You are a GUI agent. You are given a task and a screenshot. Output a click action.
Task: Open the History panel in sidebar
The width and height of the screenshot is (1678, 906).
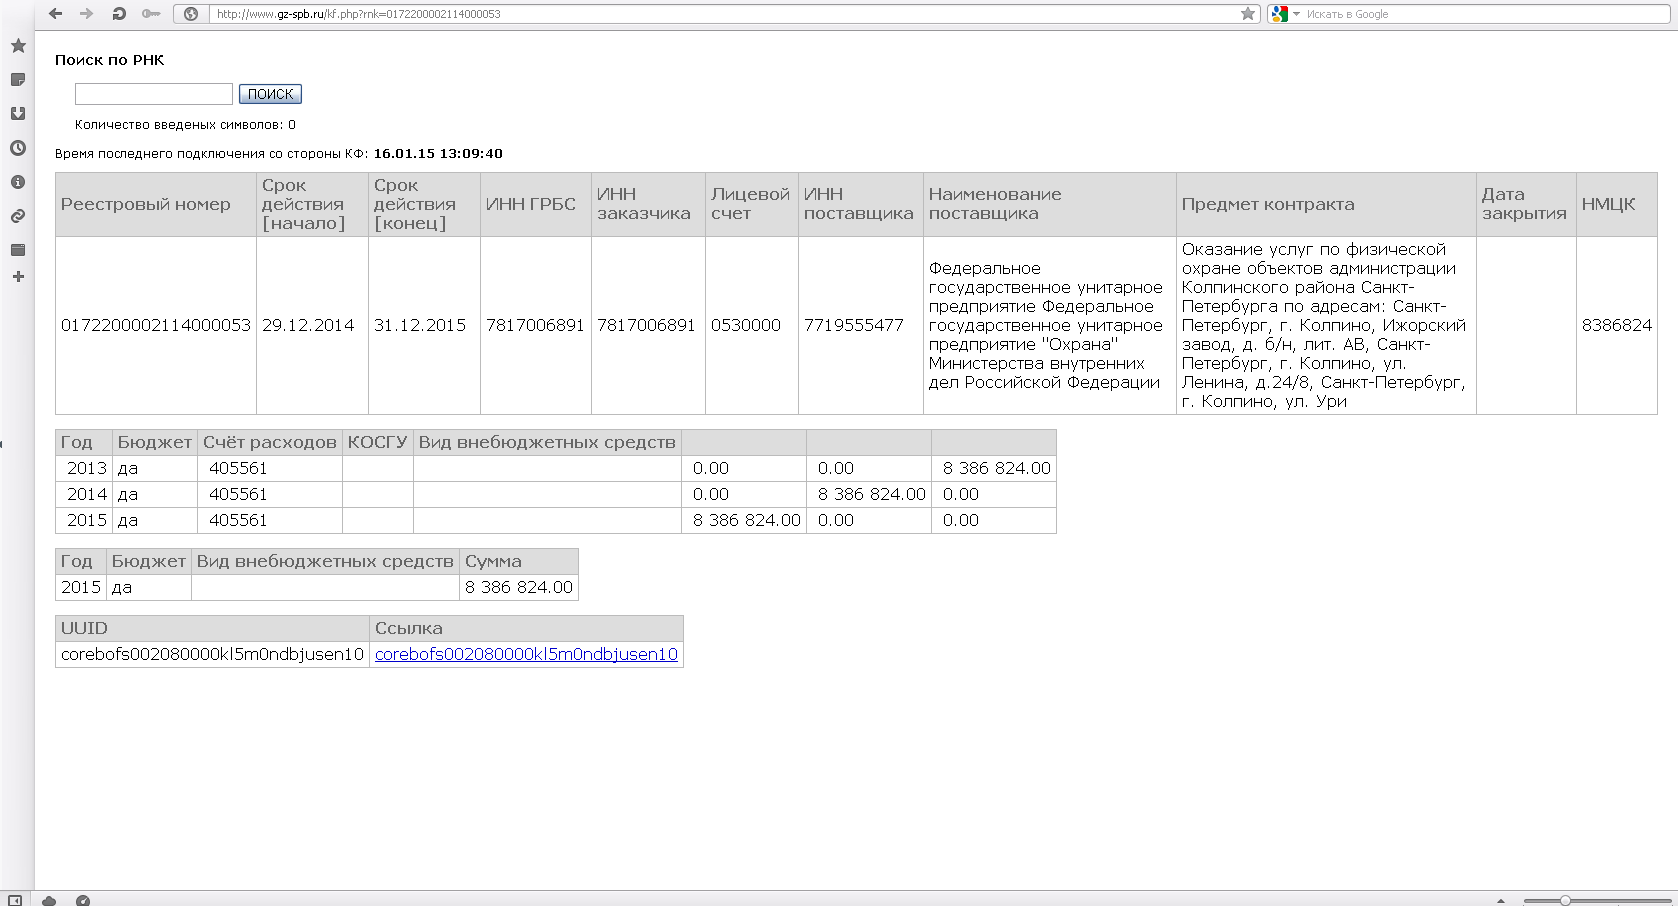pos(18,148)
